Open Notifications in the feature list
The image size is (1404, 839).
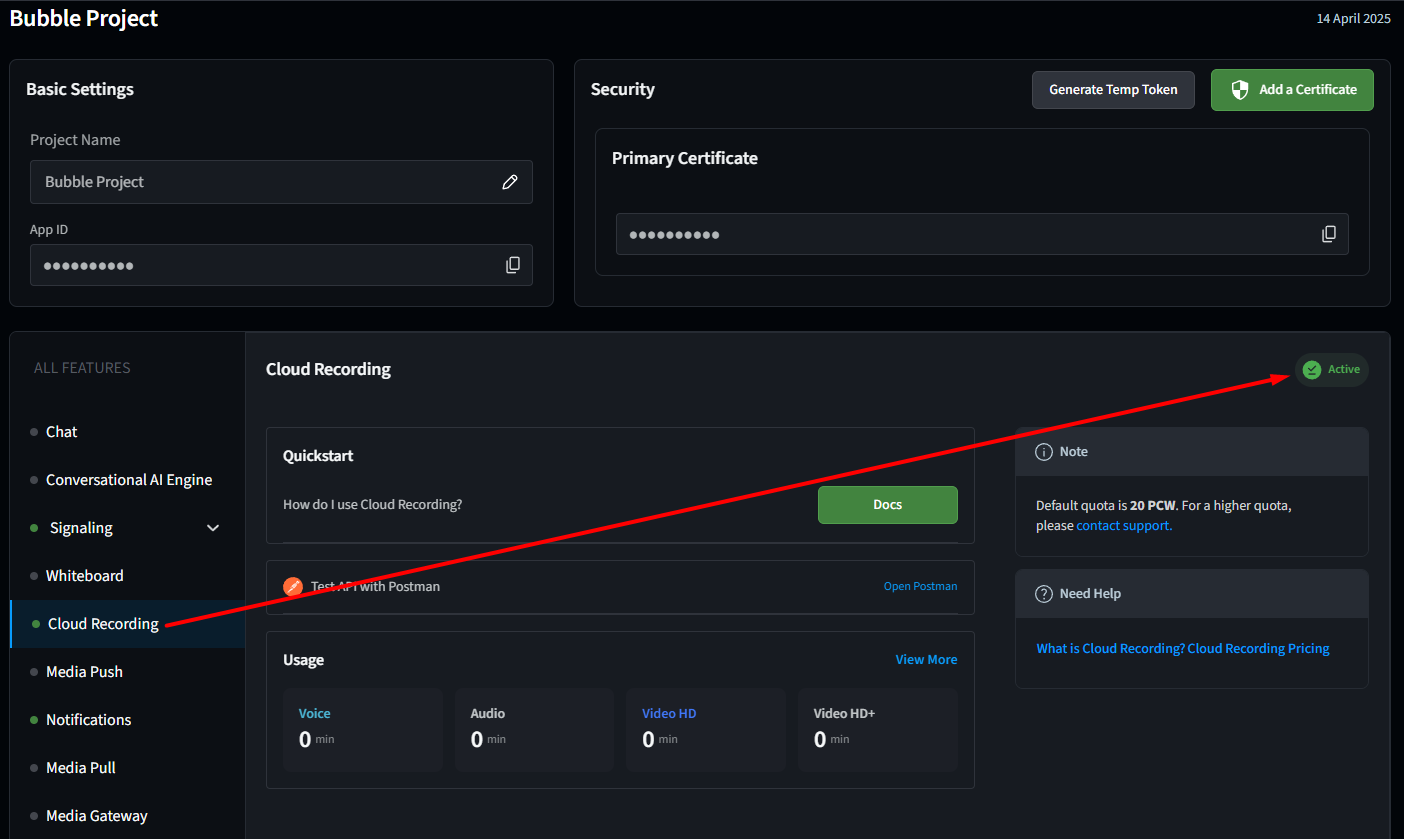coord(88,720)
